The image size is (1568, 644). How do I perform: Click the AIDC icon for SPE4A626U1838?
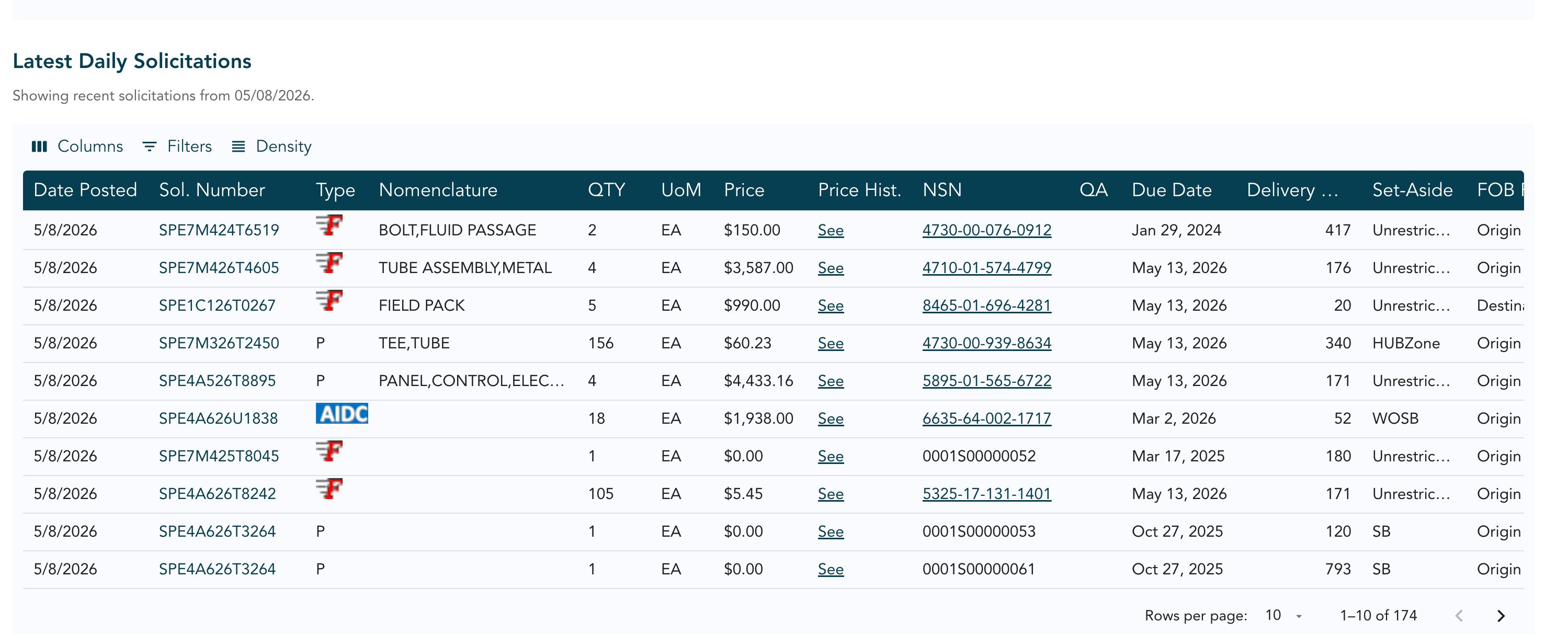click(x=342, y=414)
